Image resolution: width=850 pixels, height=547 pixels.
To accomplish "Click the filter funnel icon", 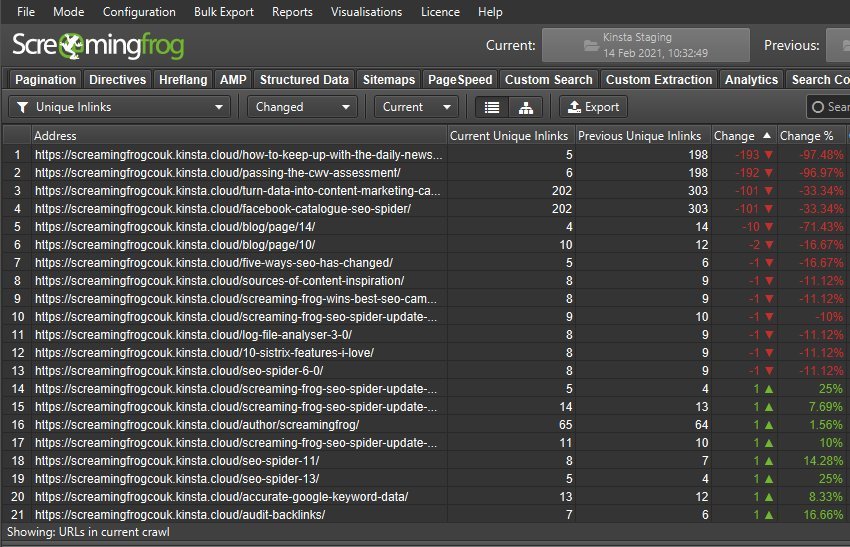I will coord(21,107).
